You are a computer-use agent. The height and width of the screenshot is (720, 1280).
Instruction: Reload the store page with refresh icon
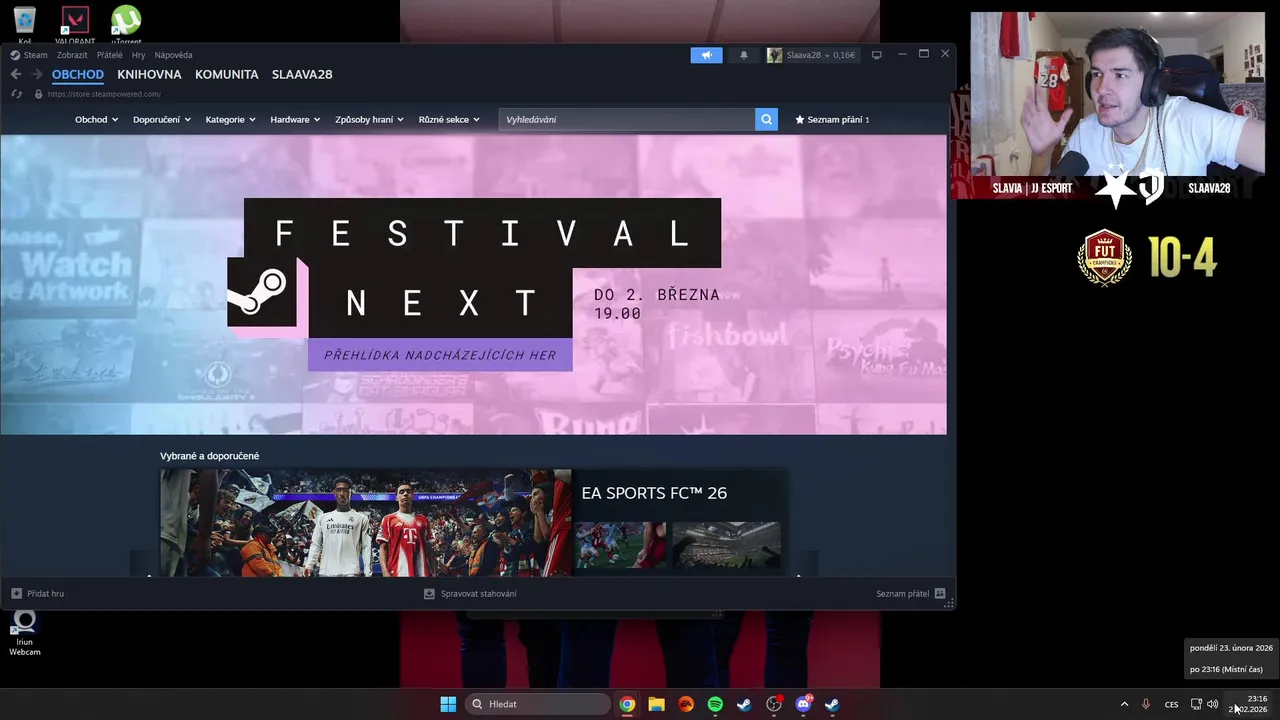pyautogui.click(x=16, y=94)
